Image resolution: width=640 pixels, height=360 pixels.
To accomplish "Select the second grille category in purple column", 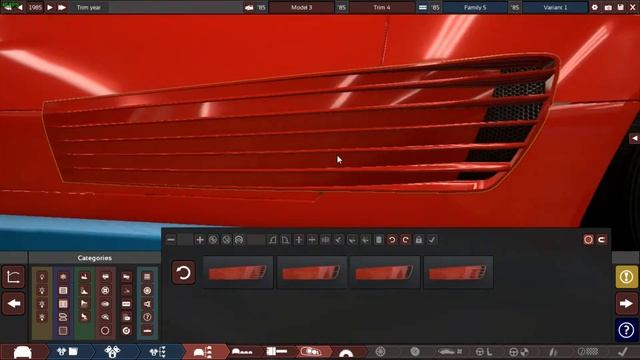I will (63, 291).
